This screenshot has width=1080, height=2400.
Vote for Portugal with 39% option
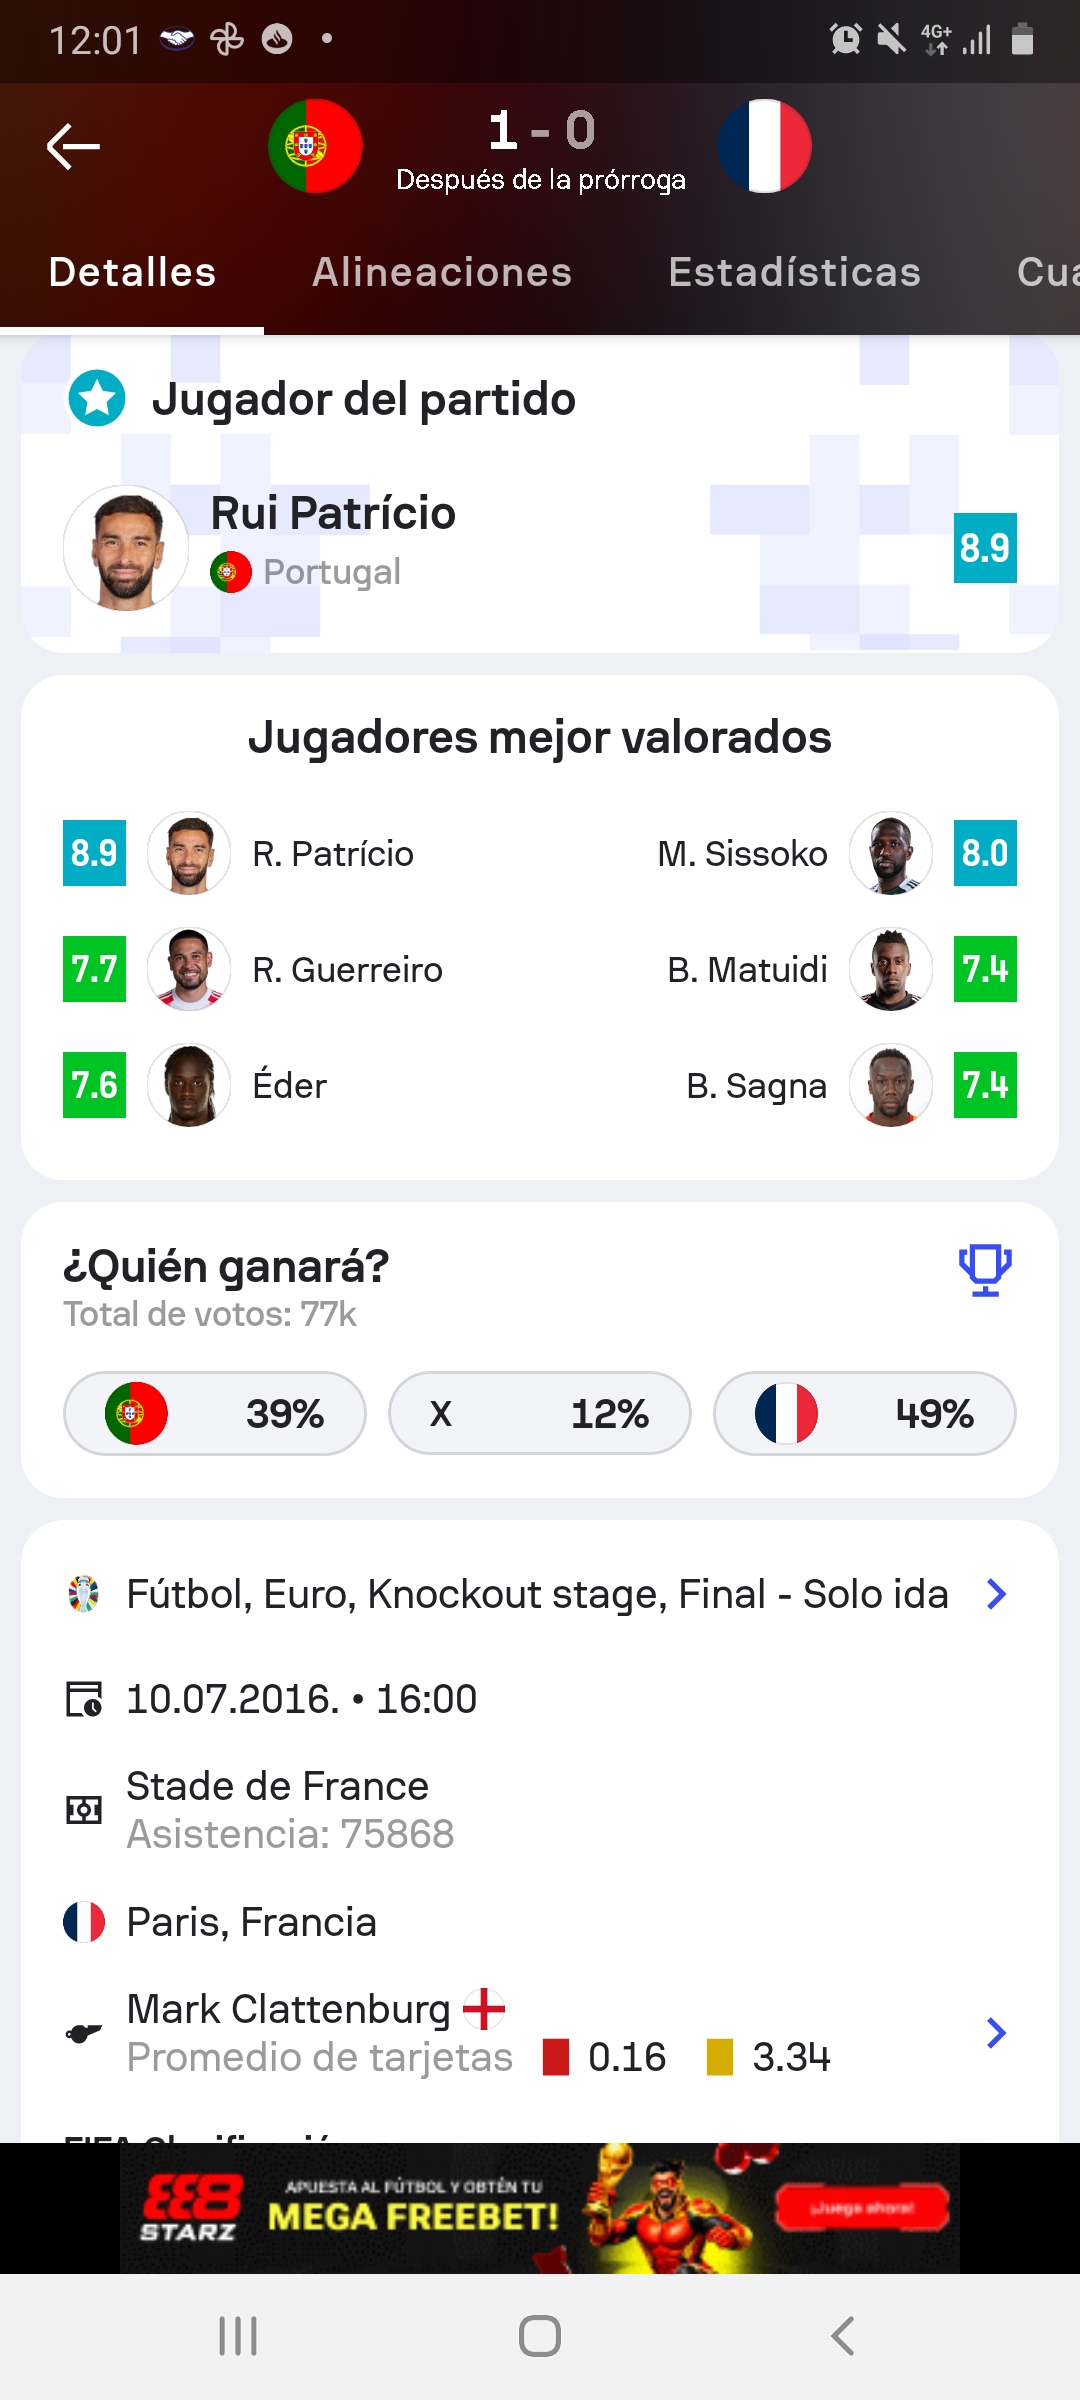point(215,1414)
